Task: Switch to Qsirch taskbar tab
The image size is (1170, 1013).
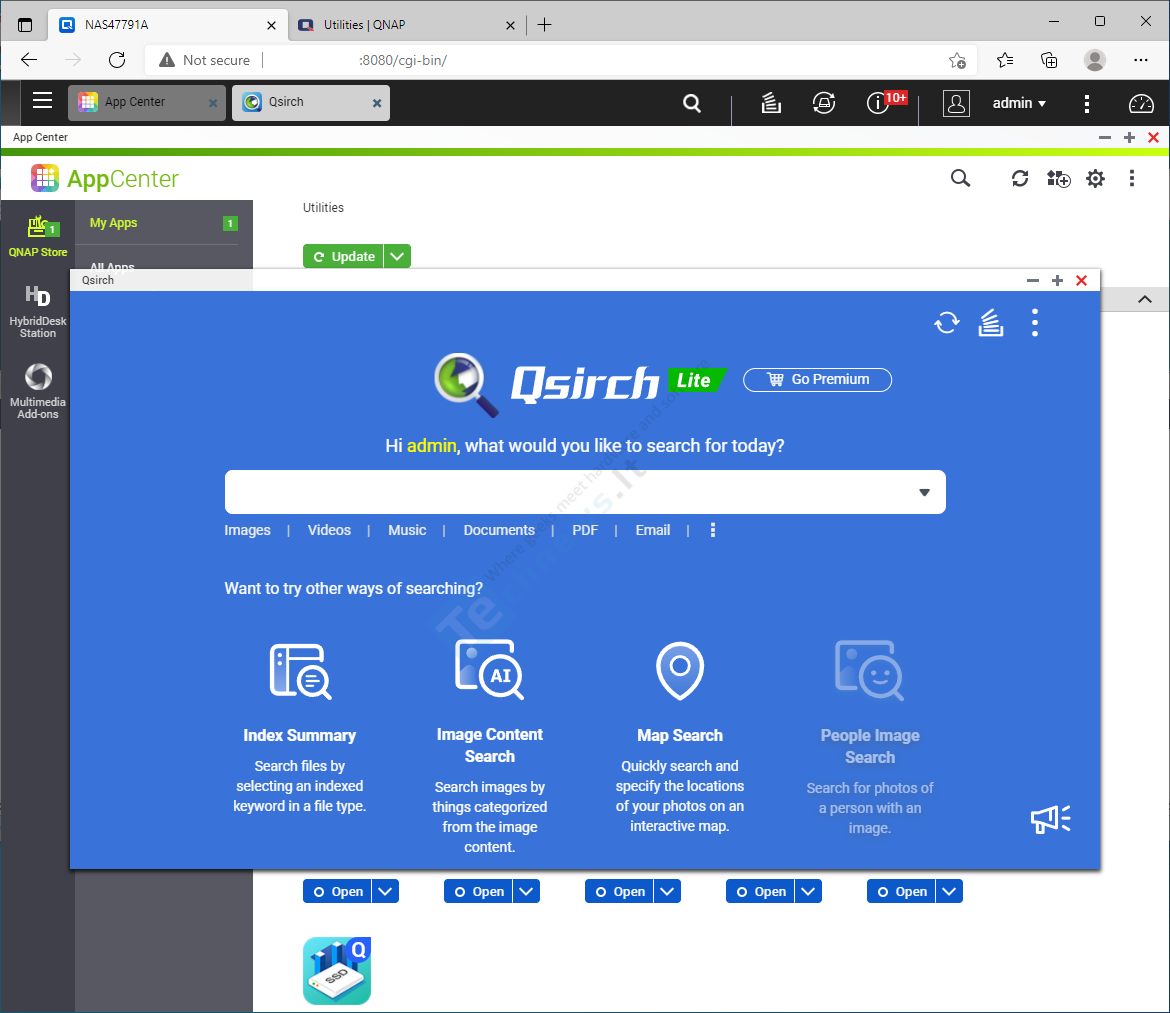Action: [310, 102]
